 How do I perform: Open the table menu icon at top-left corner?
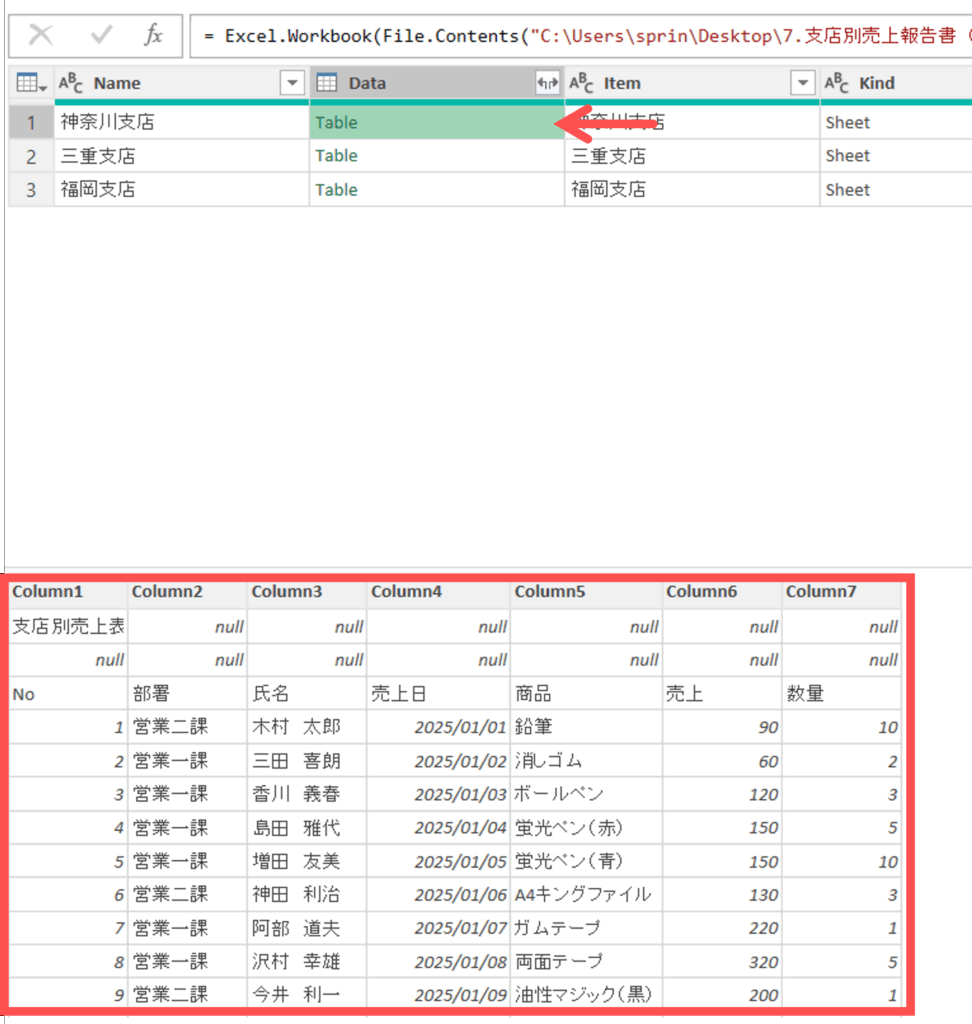(32, 84)
